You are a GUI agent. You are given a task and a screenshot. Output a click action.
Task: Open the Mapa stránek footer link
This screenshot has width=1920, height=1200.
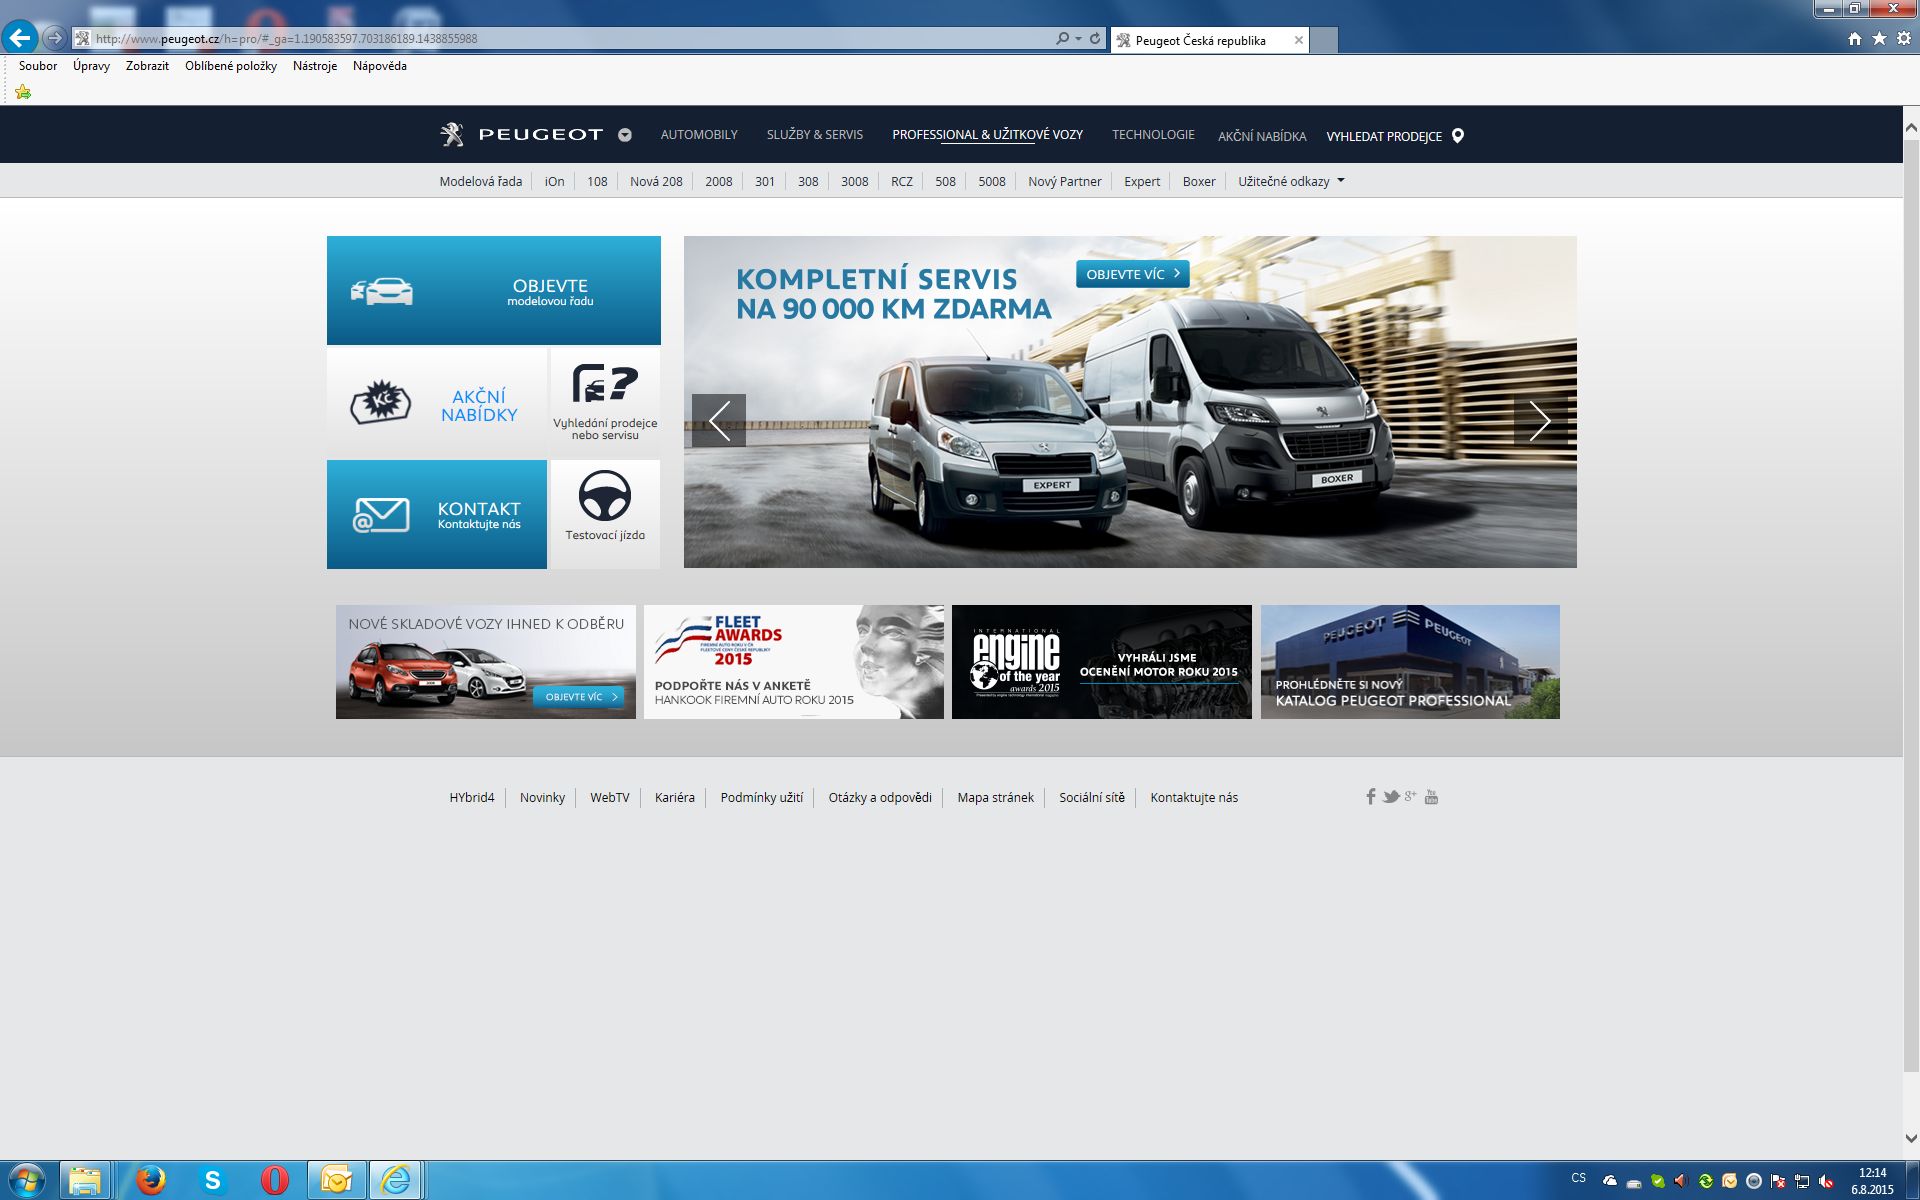(x=995, y=797)
